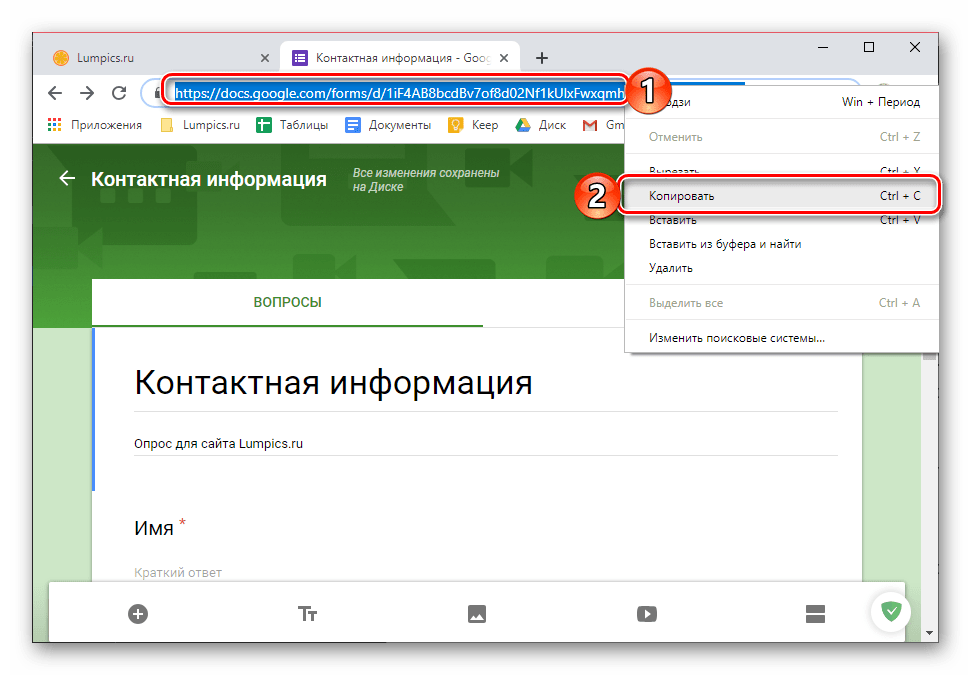971x675 pixels.
Task: Add an image with the picture icon
Action: [x=477, y=614]
